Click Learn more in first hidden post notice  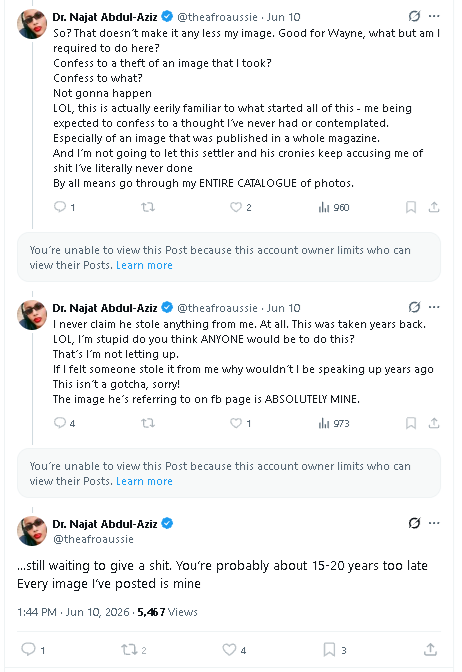[x=144, y=265]
